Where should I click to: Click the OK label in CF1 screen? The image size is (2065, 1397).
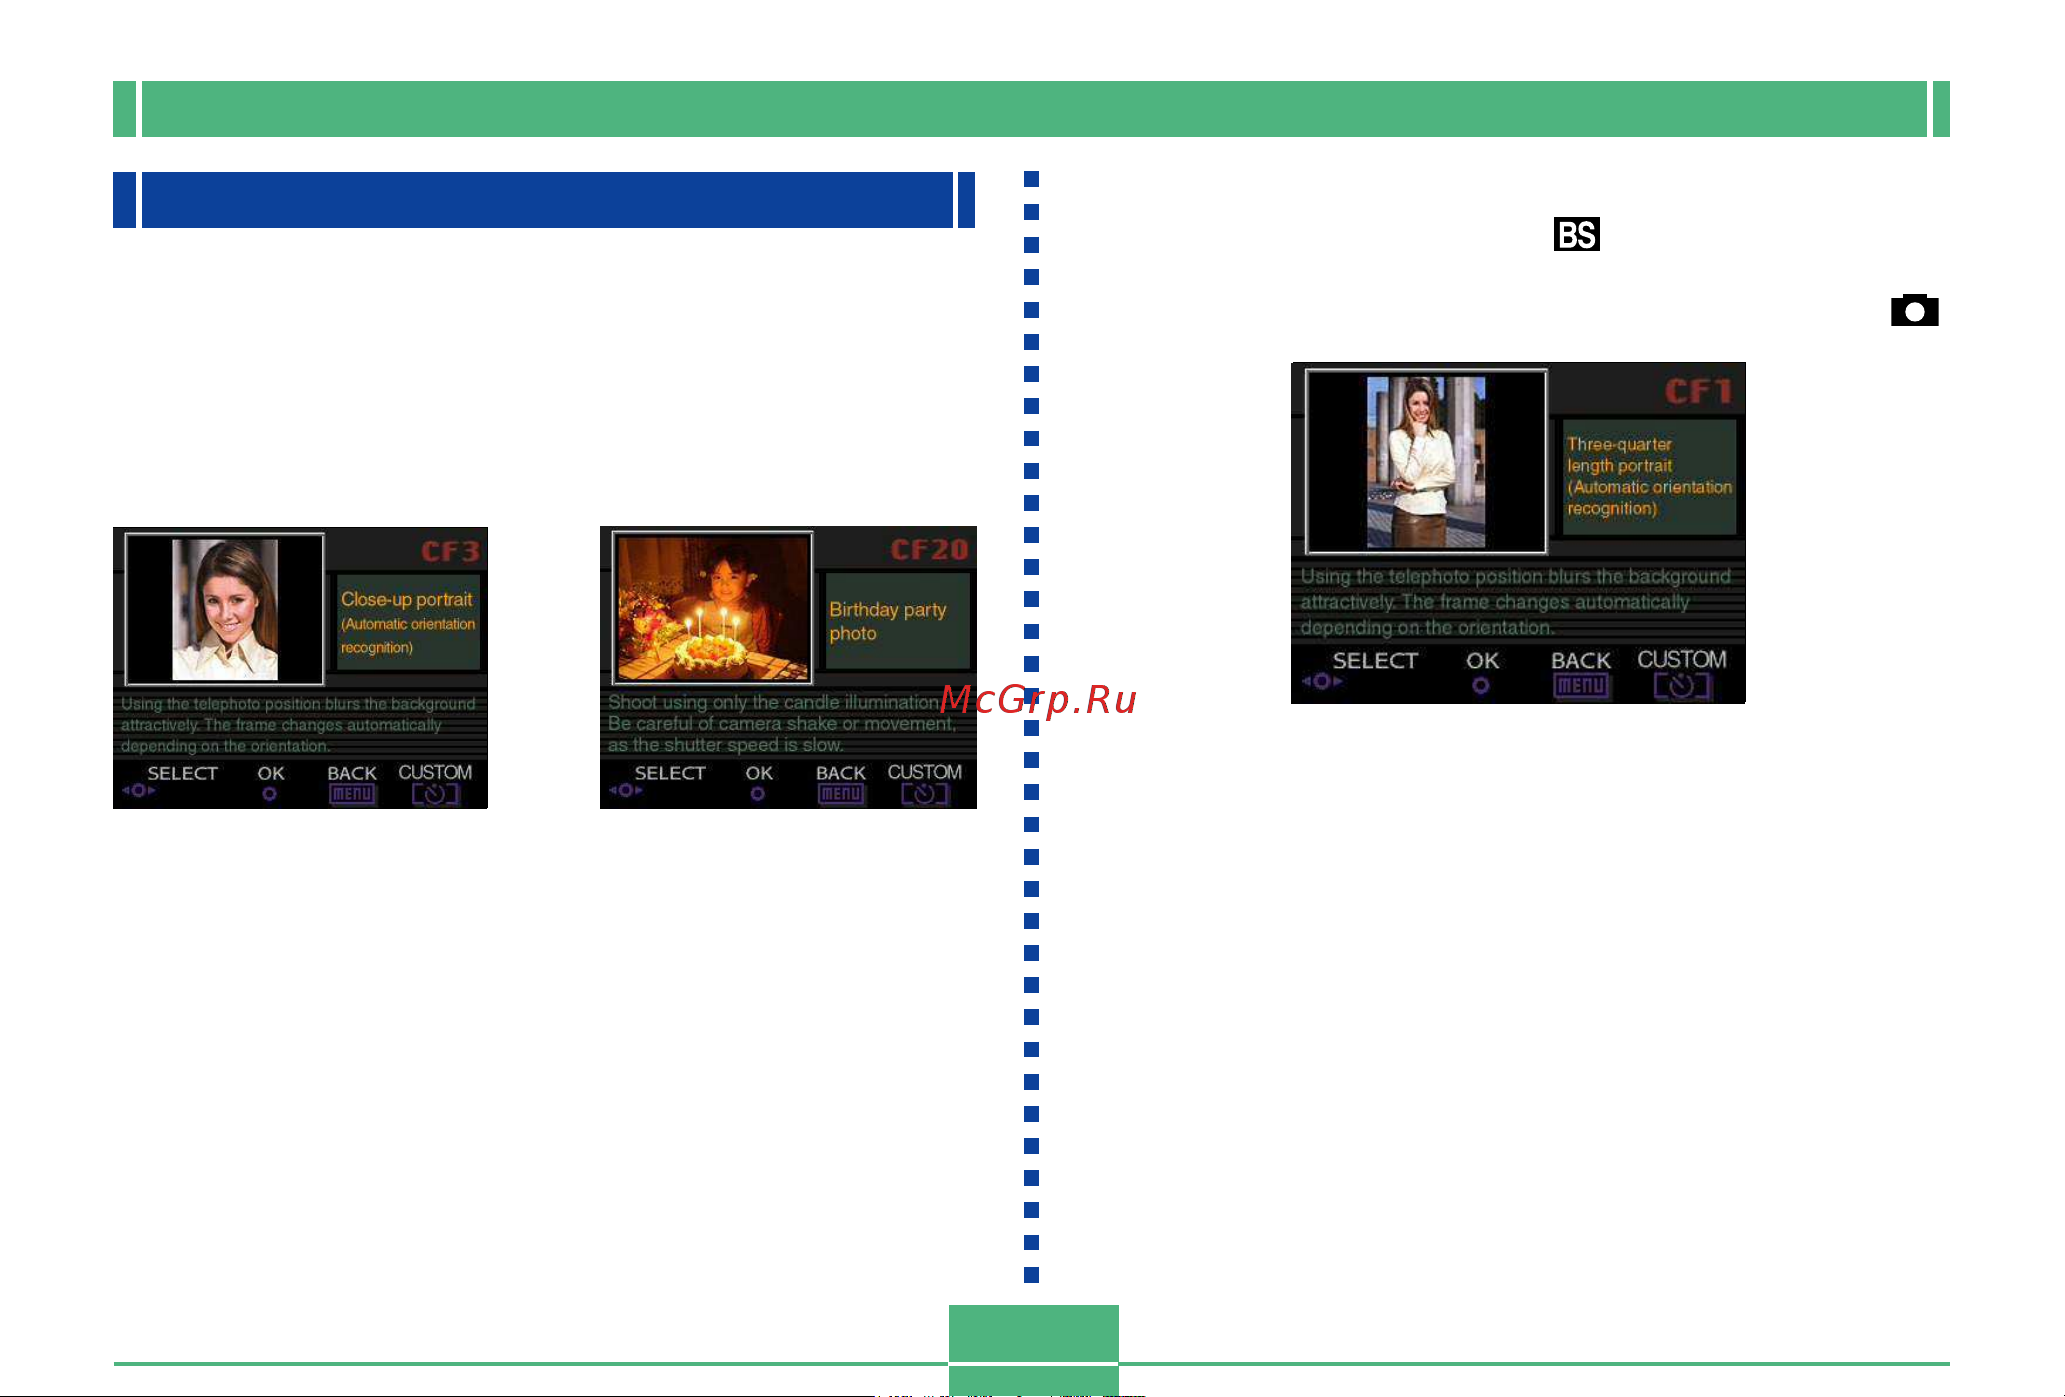(x=1482, y=660)
